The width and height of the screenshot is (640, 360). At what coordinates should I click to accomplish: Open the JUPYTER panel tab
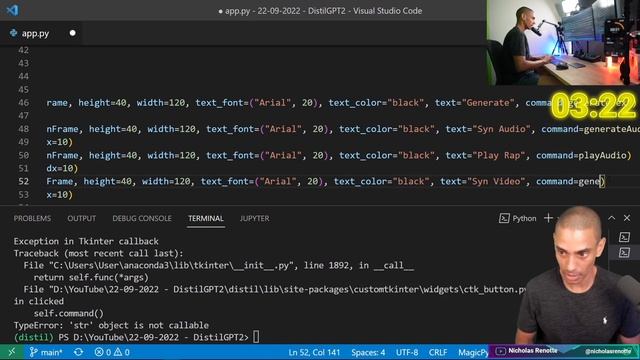(x=254, y=218)
